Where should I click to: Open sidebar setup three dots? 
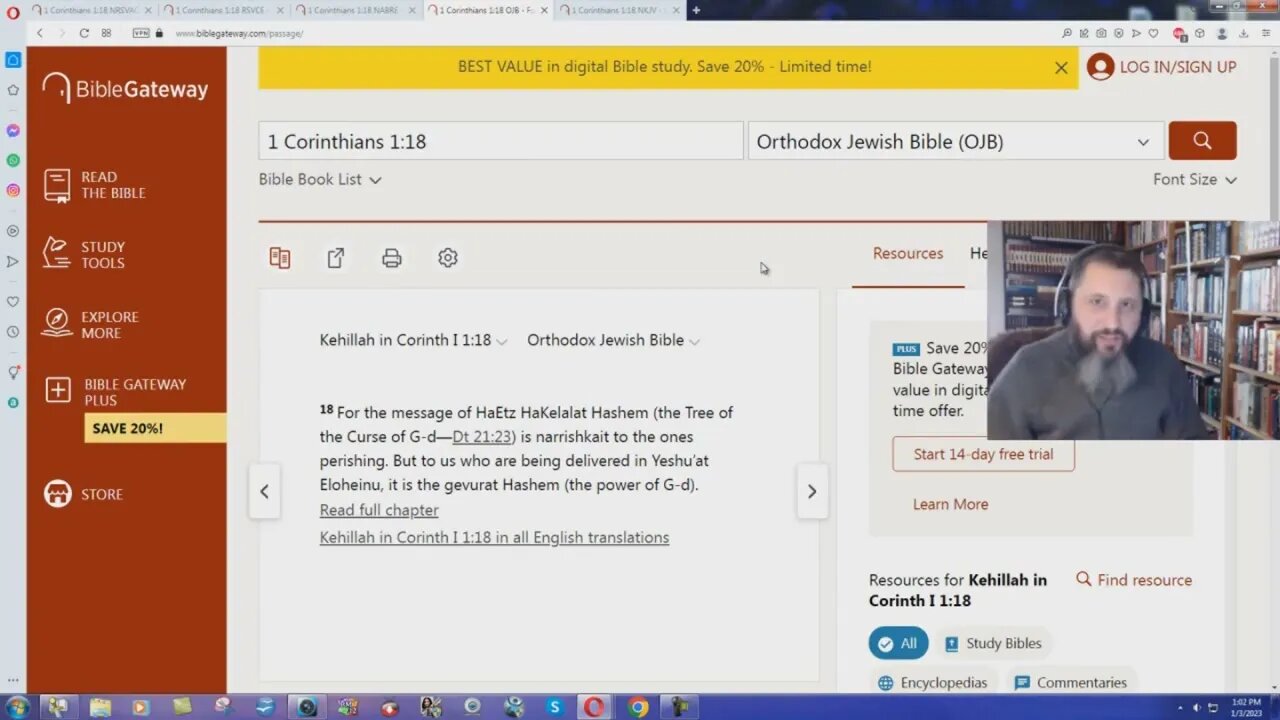click(13, 680)
